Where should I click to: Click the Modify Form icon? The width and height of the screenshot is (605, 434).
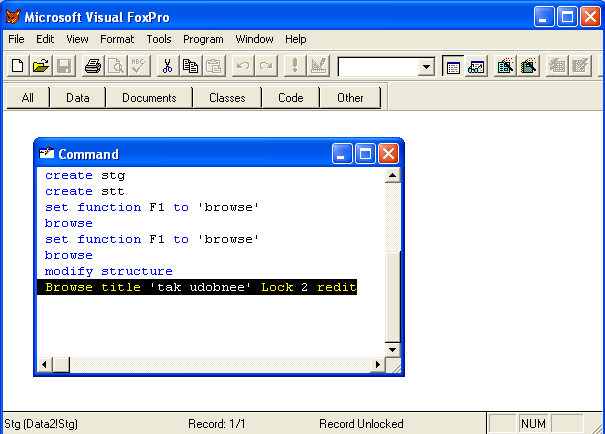(318, 66)
